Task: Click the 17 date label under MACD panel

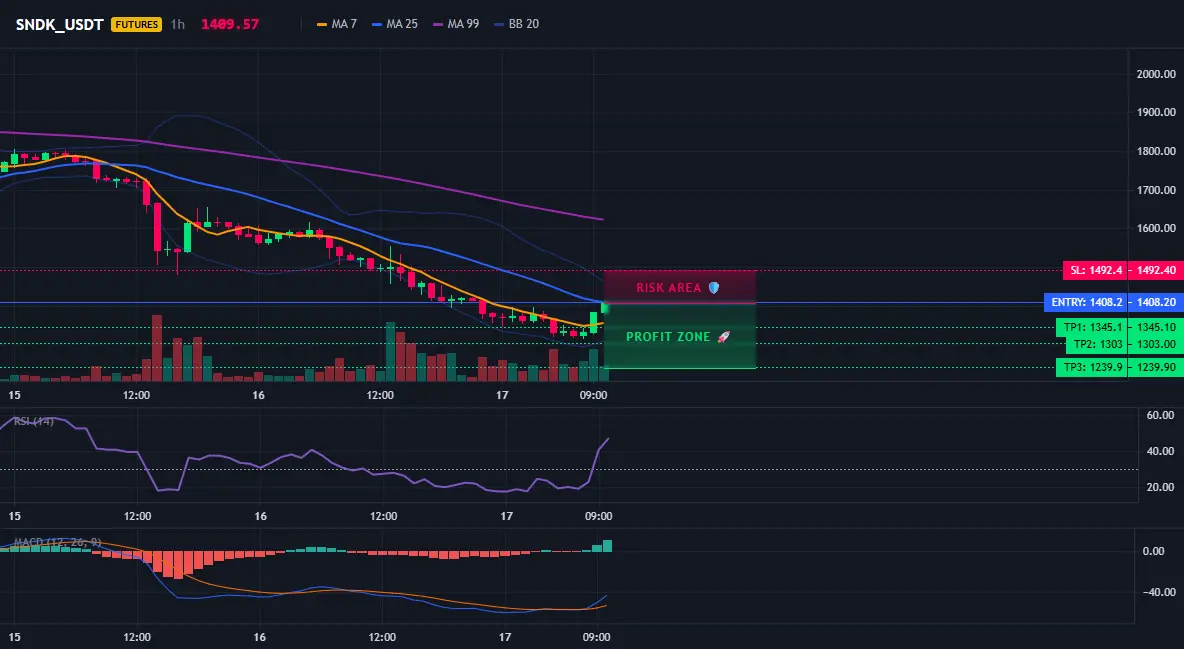Action: coord(505,637)
